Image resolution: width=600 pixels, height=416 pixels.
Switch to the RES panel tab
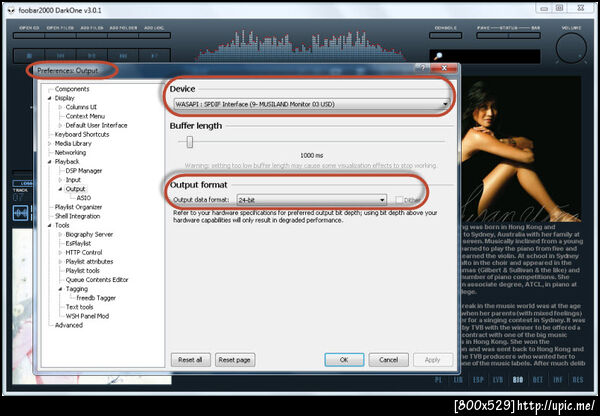tap(577, 380)
